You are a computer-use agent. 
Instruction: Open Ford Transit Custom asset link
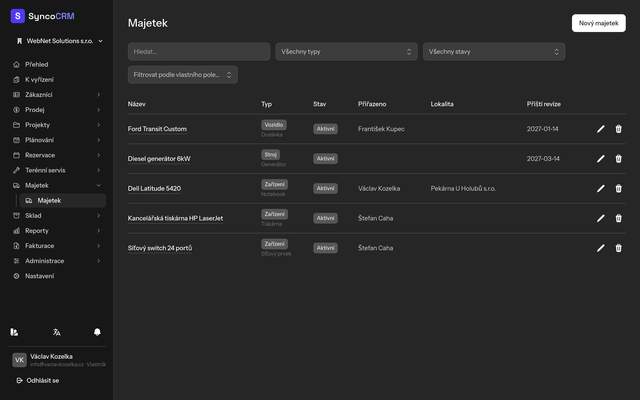coord(157,129)
